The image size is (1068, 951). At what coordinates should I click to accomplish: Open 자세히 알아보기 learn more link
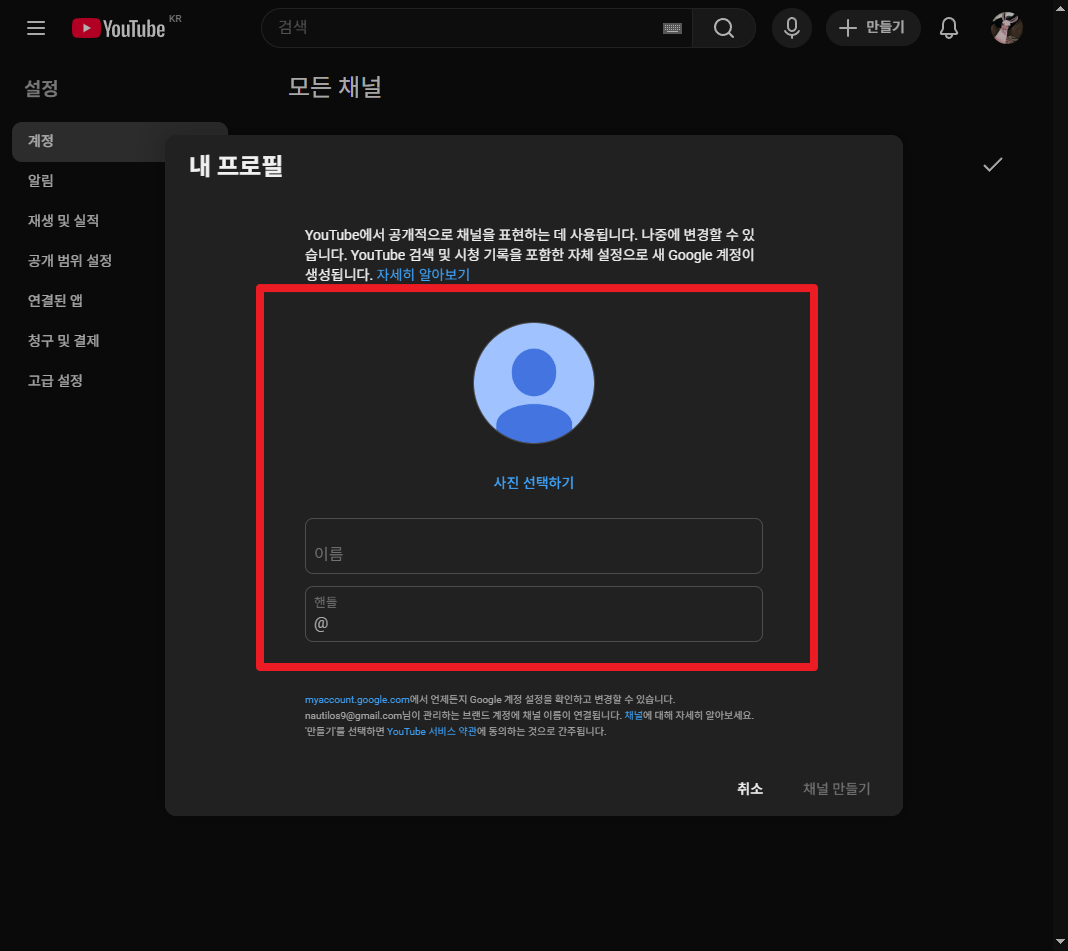tap(423, 274)
